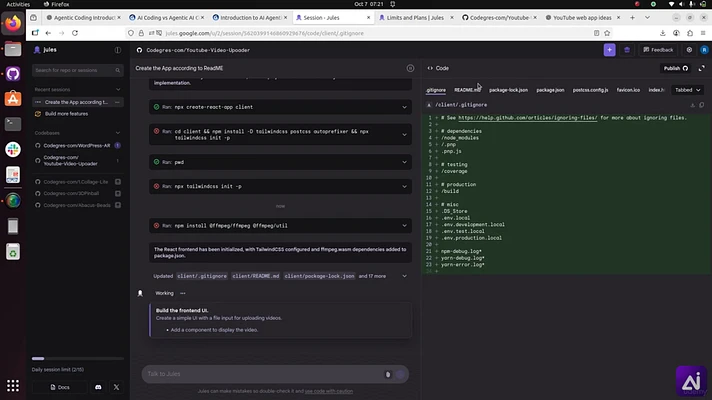Expand the updated files list chevron
The width and height of the screenshot is (712, 400).
pos(404,276)
